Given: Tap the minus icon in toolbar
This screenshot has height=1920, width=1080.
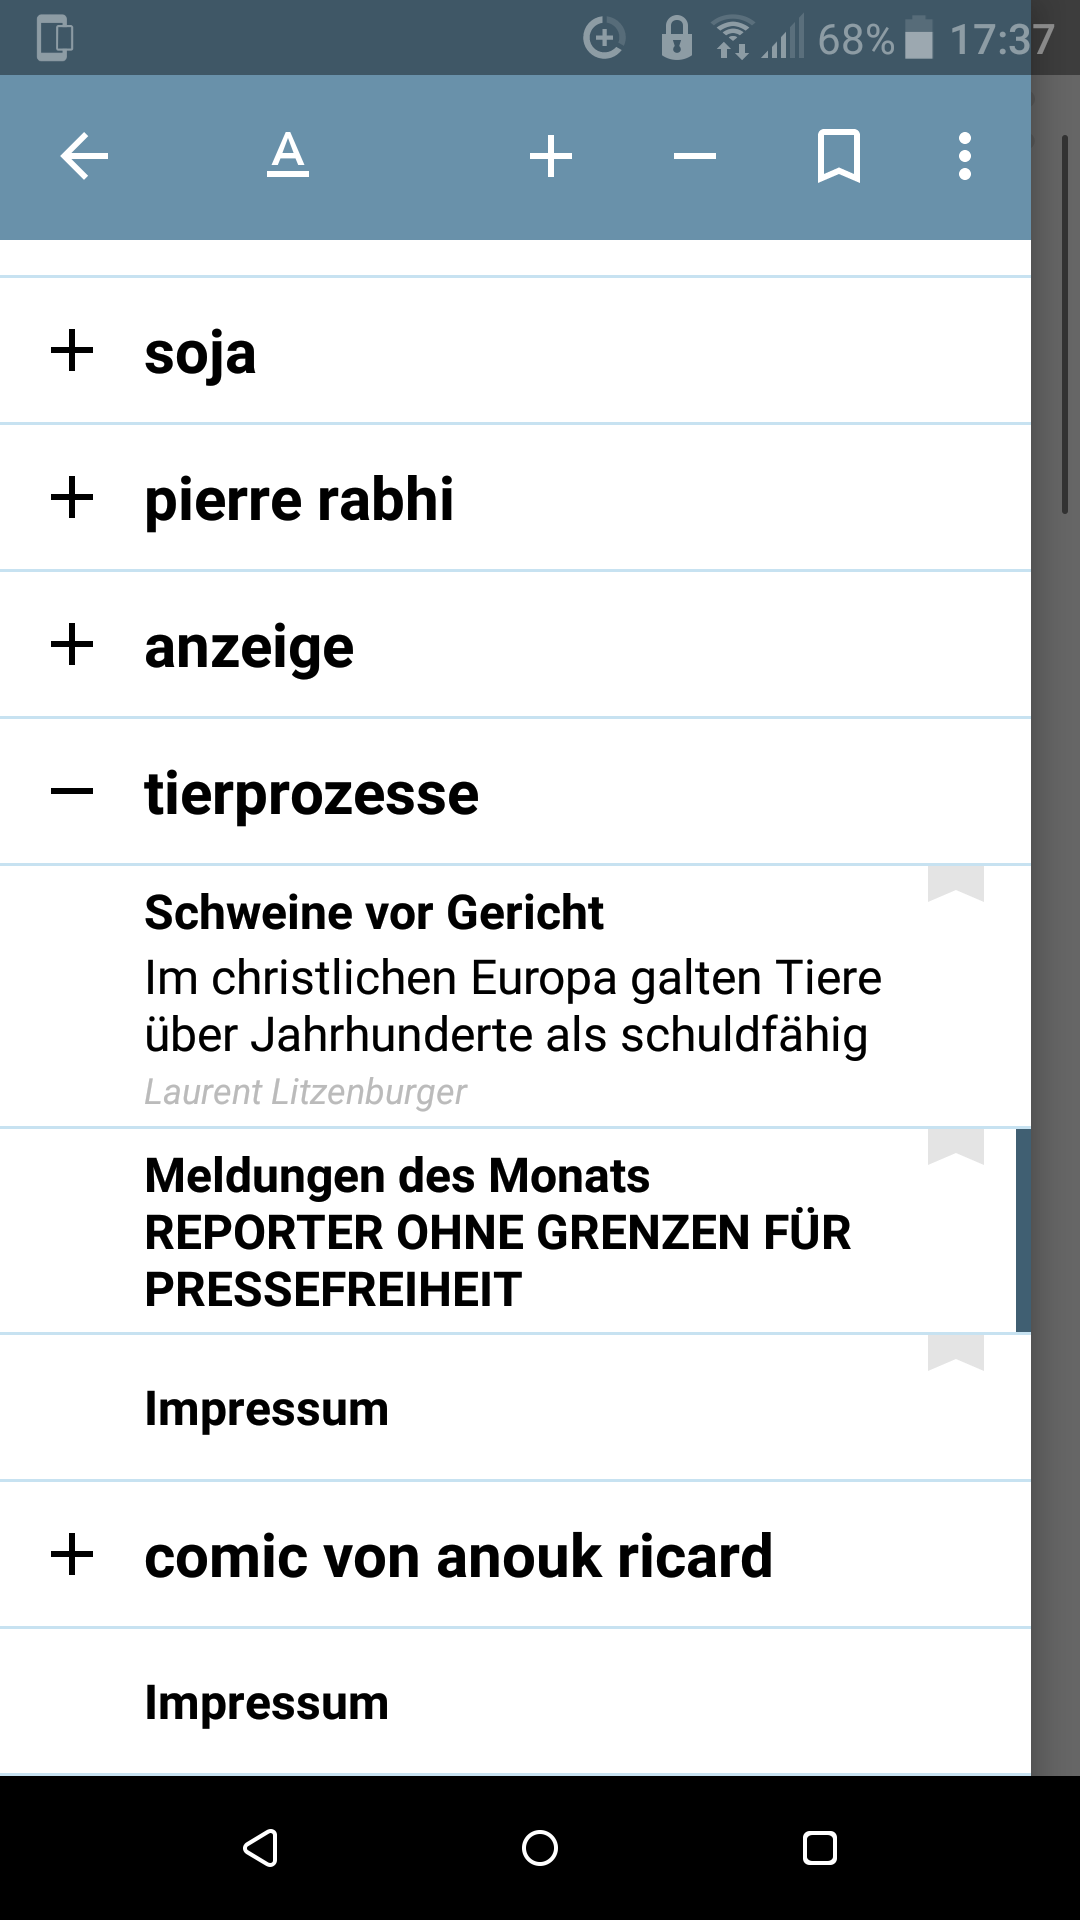Looking at the screenshot, I should coord(695,156).
